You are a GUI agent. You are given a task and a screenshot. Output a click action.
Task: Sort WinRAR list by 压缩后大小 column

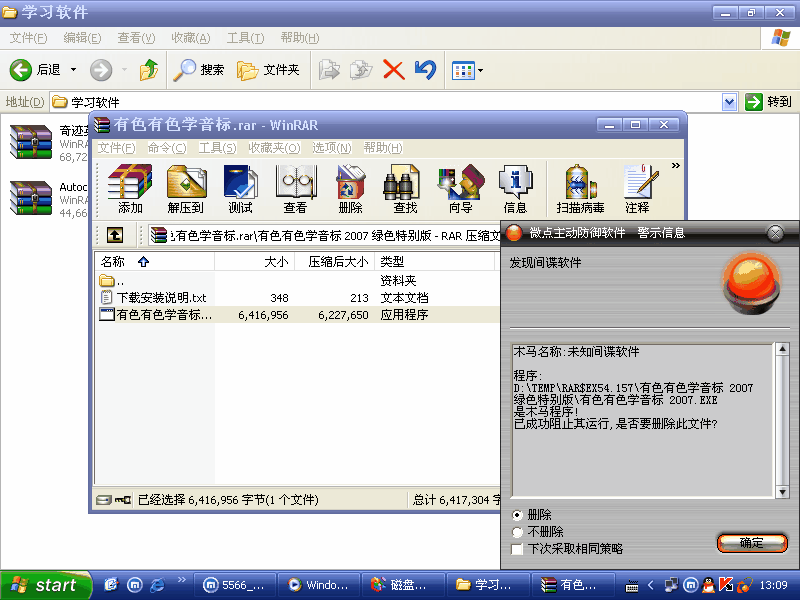tap(335, 262)
